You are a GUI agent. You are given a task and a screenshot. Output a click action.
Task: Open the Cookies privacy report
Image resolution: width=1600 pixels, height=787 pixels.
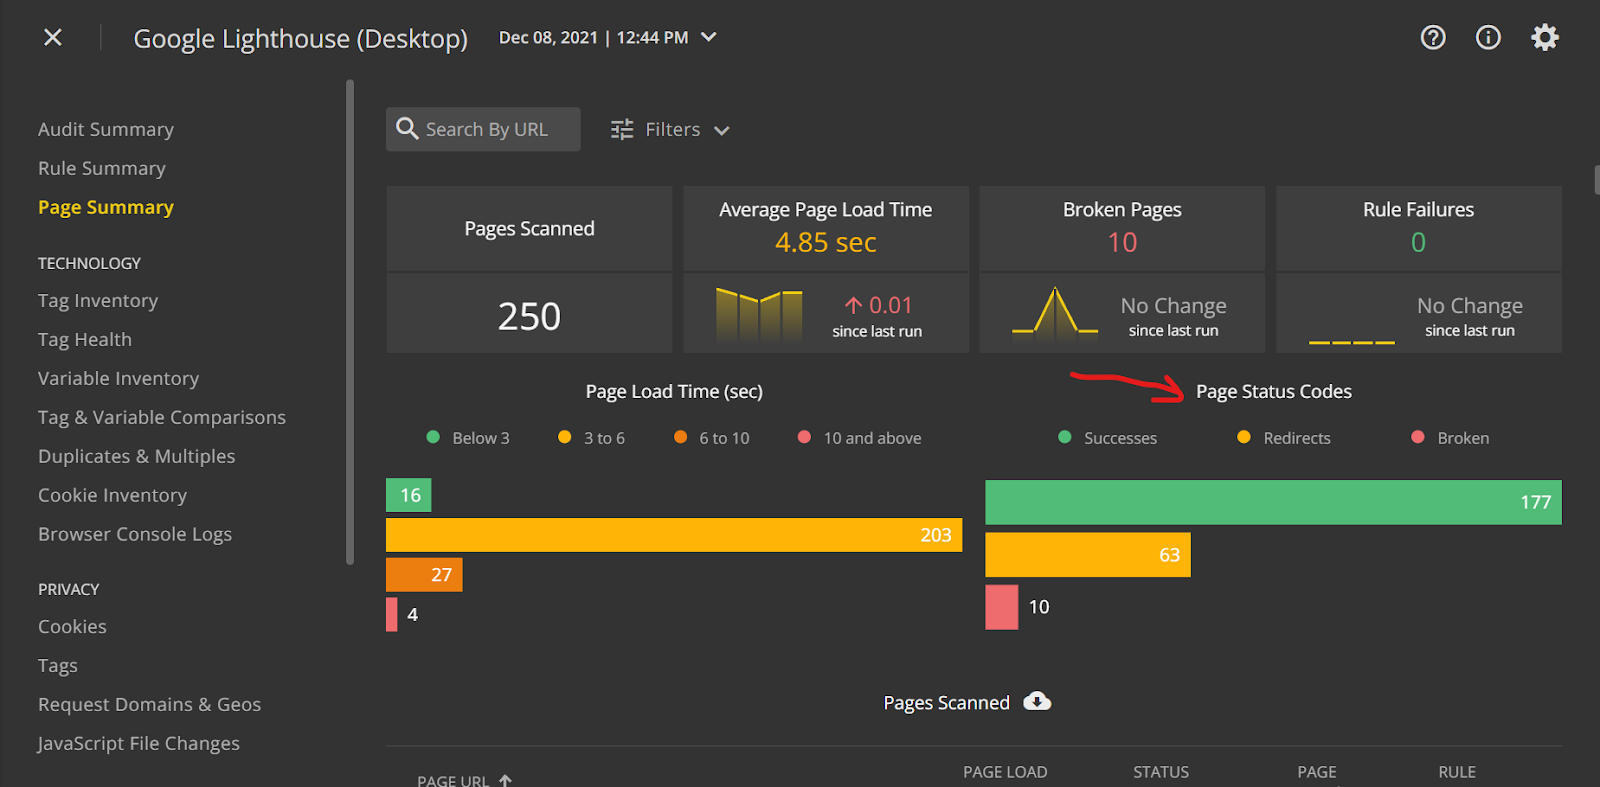coord(72,626)
